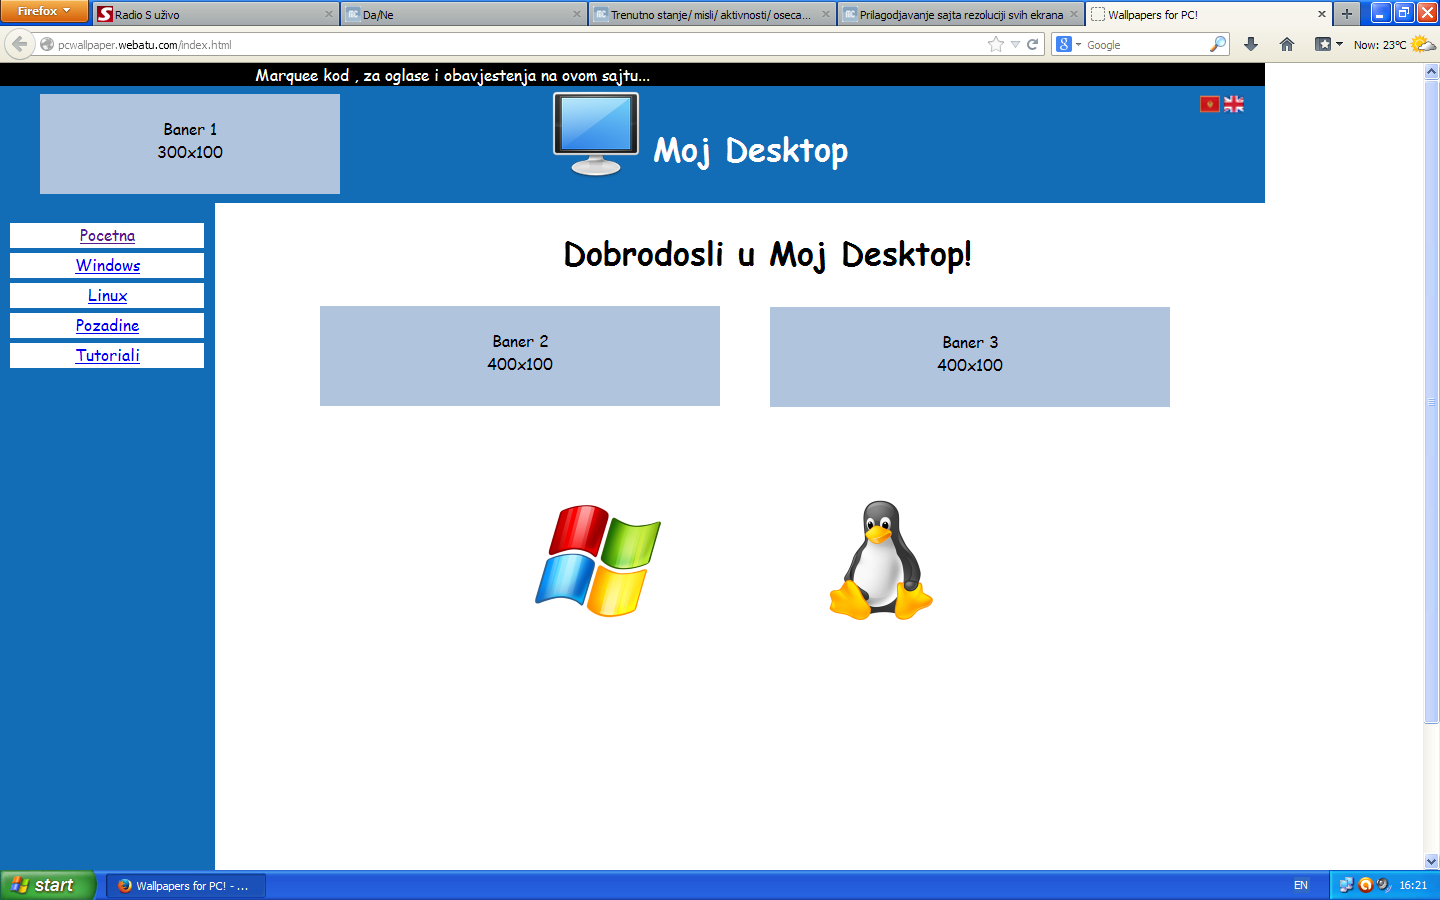Open a new tab with the plus button
1440x900 pixels.
pyautogui.click(x=1347, y=14)
